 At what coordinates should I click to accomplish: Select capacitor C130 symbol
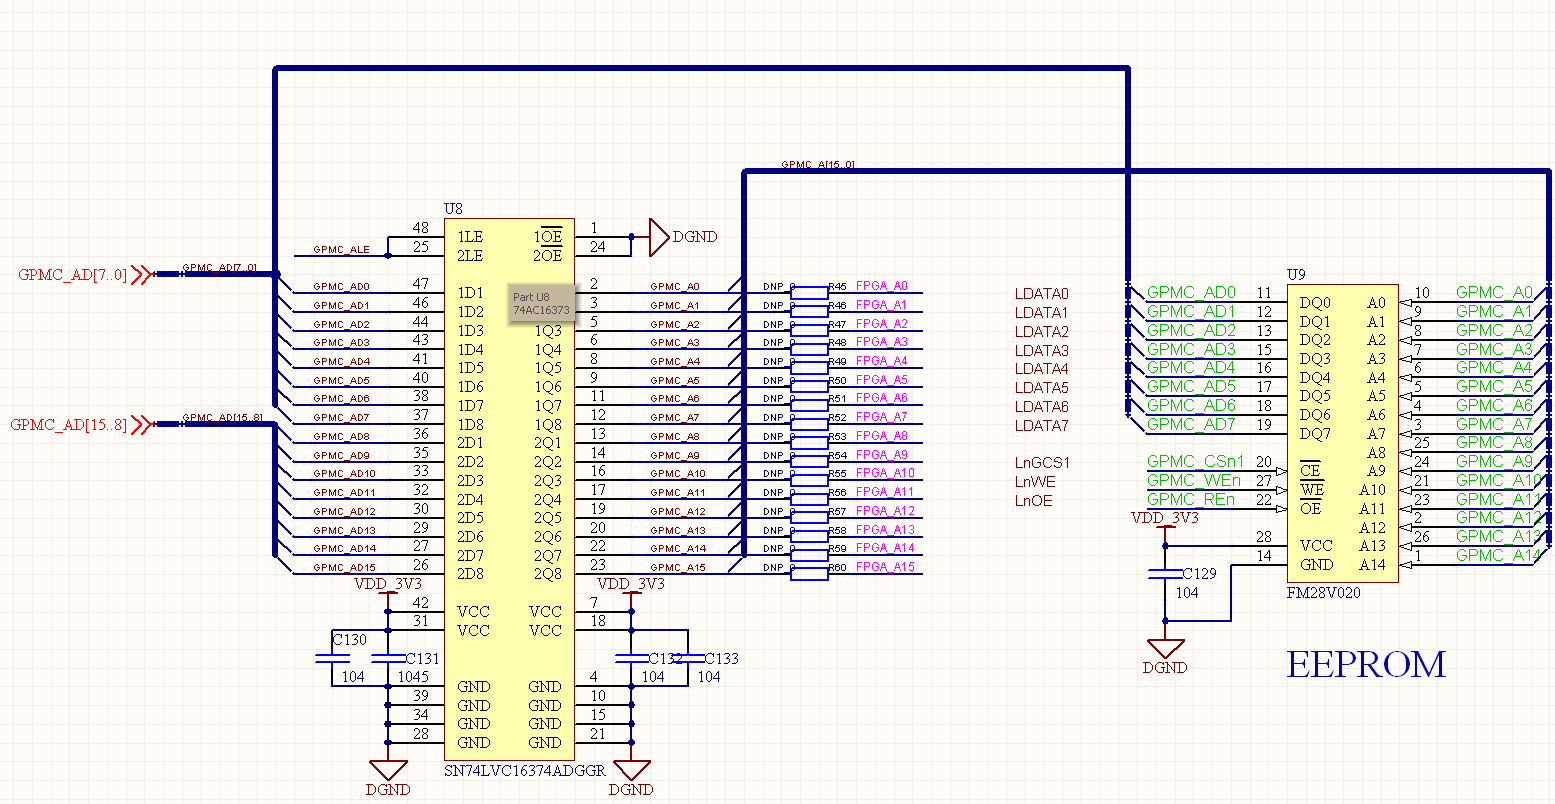(332, 658)
